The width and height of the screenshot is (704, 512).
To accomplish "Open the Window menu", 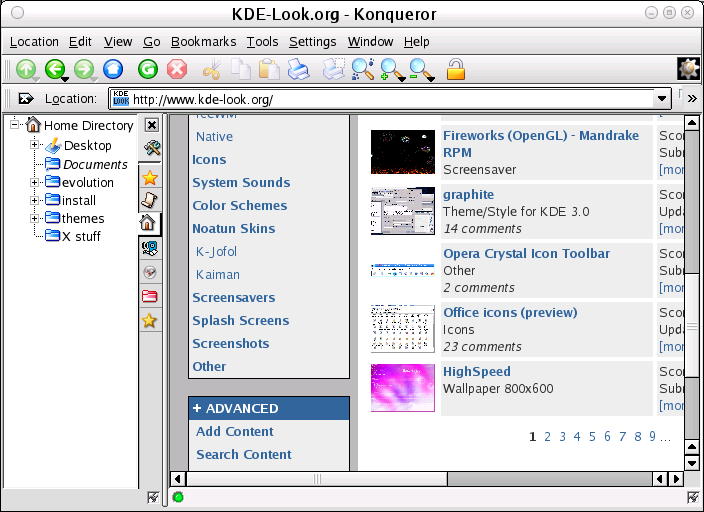I will coord(370,42).
